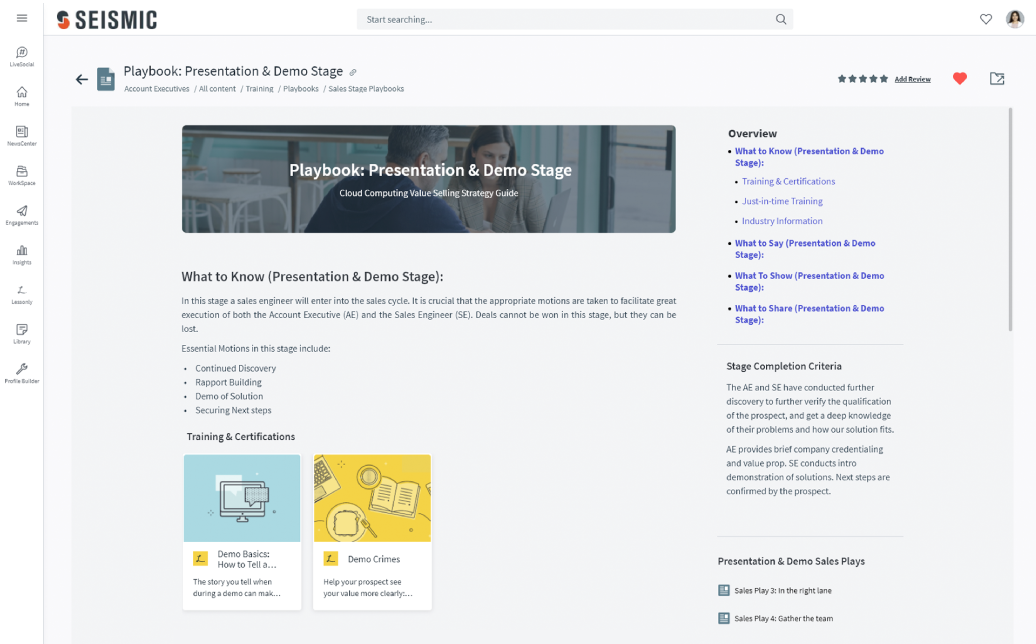Jump to What to Know overview link
Screen dimensions: 1036x644
809,157
